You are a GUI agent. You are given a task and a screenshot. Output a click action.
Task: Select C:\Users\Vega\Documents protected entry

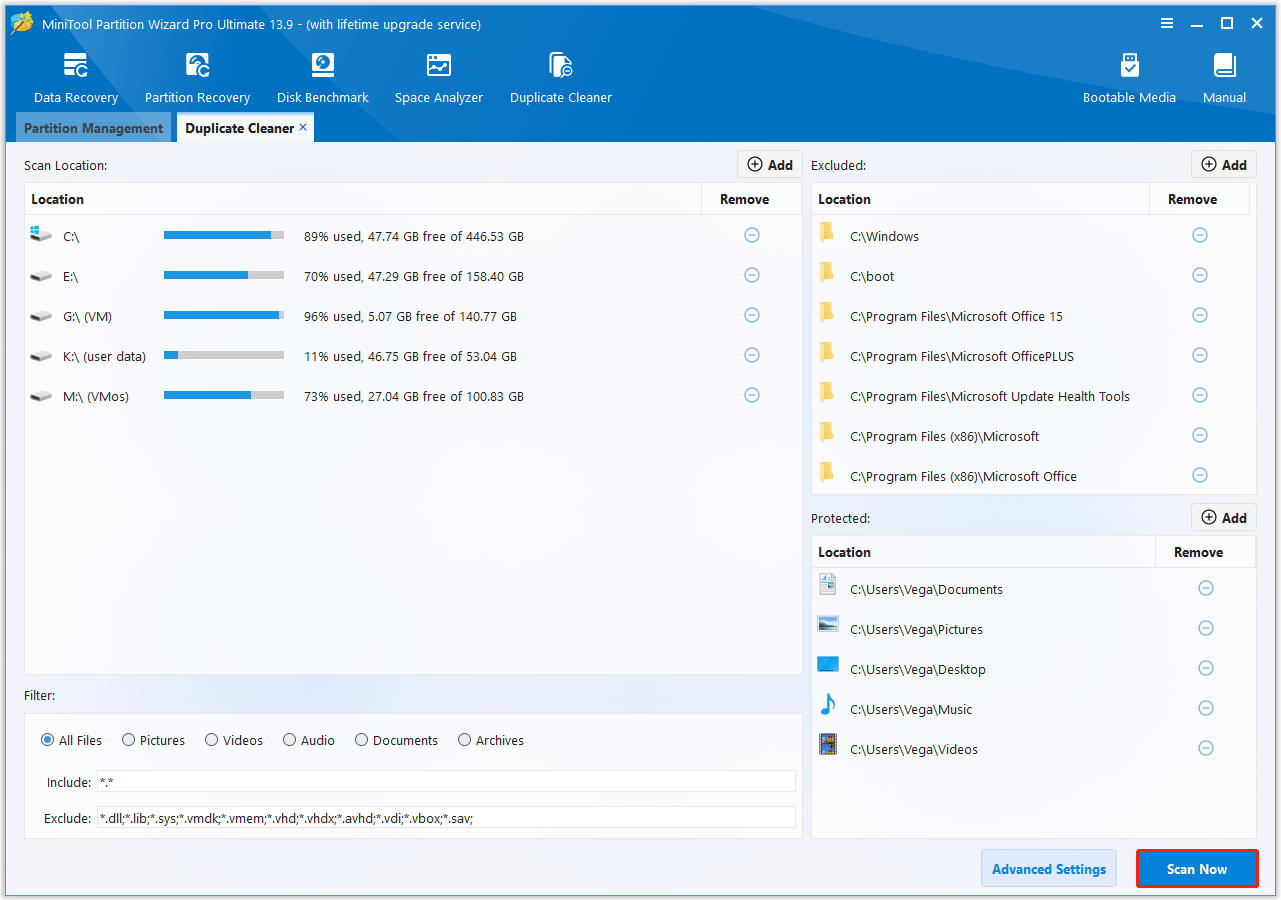coord(1034,589)
